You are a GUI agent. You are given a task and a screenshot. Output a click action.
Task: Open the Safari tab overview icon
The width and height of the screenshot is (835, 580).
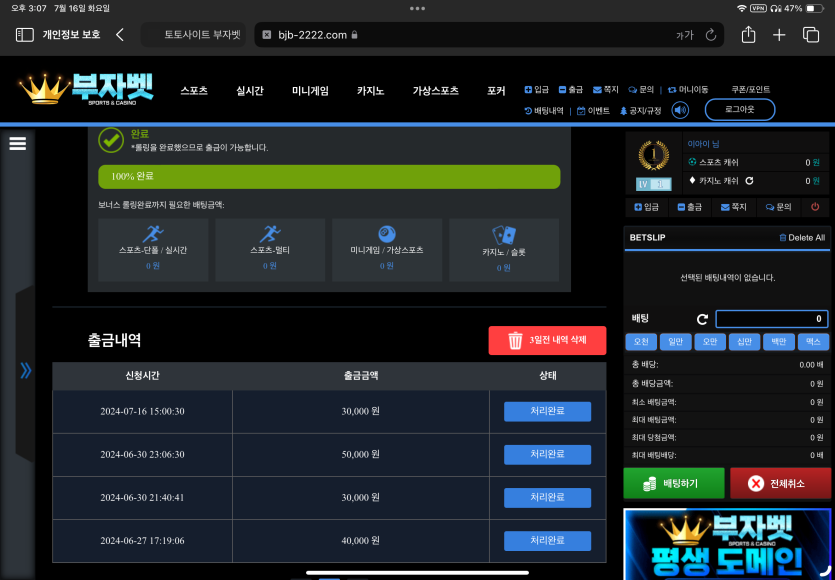811,35
